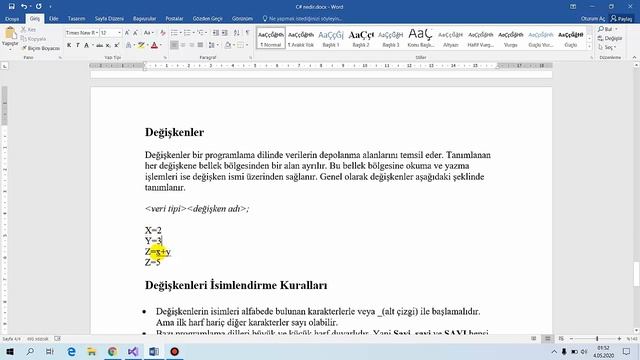Open text effects and typography
This screenshot has height=360, width=640.
tap(129, 45)
